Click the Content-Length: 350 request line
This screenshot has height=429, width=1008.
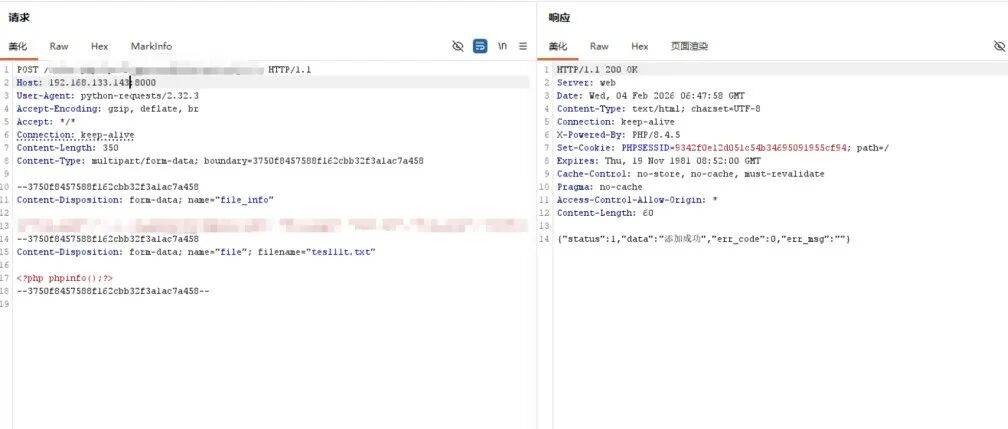coord(68,148)
